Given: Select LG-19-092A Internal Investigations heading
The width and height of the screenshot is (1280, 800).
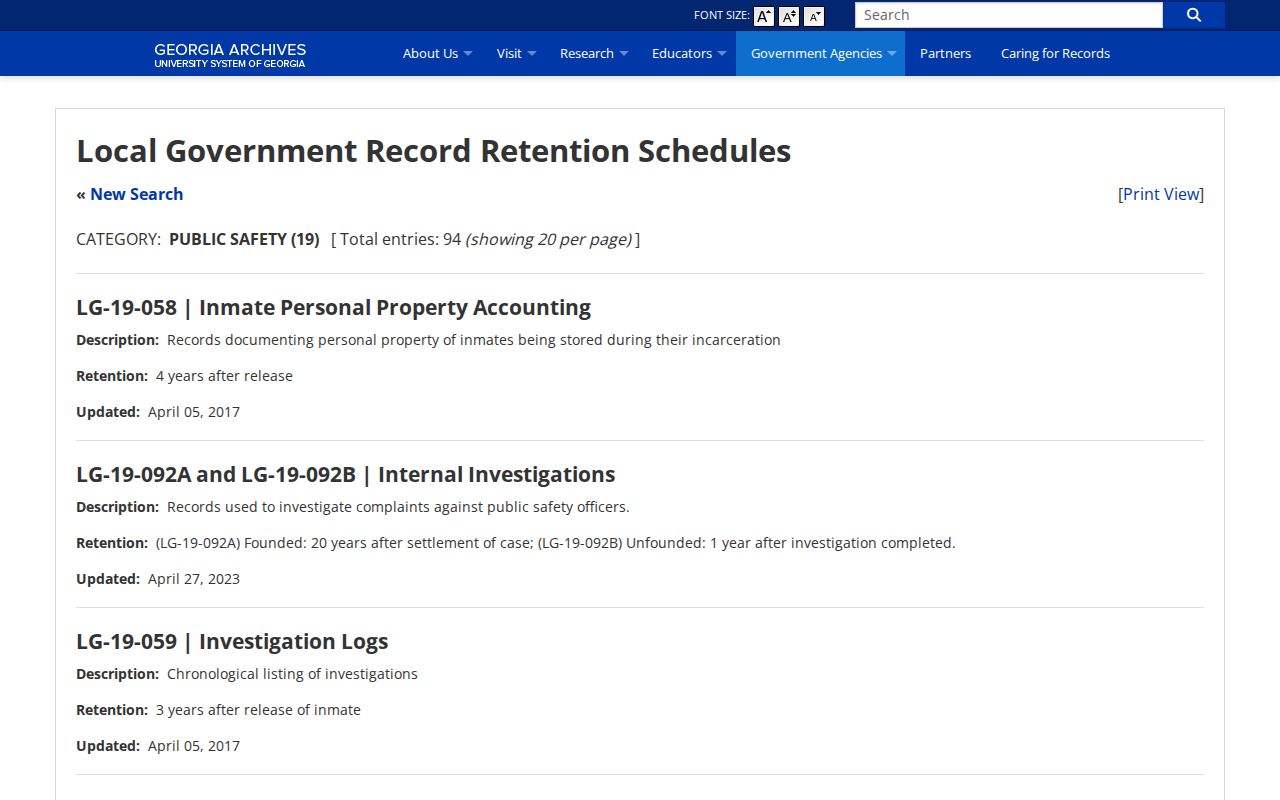Looking at the screenshot, I should (345, 474).
